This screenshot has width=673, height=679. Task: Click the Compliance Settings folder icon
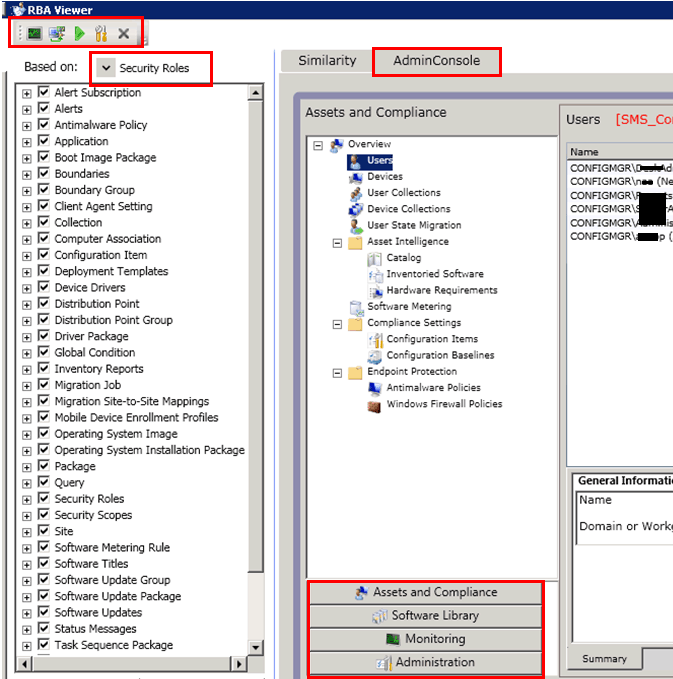[x=355, y=324]
